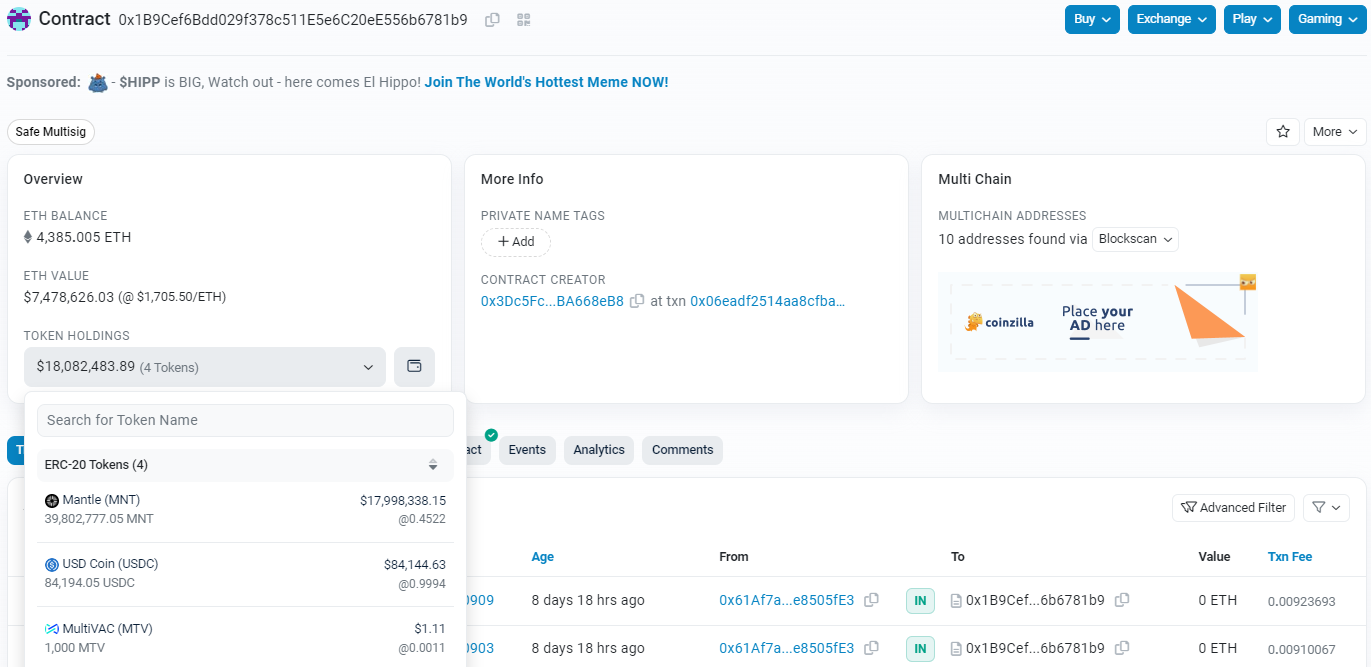Screen dimensions: 1371x667
Task: Add a private name tag
Action: coord(515,242)
